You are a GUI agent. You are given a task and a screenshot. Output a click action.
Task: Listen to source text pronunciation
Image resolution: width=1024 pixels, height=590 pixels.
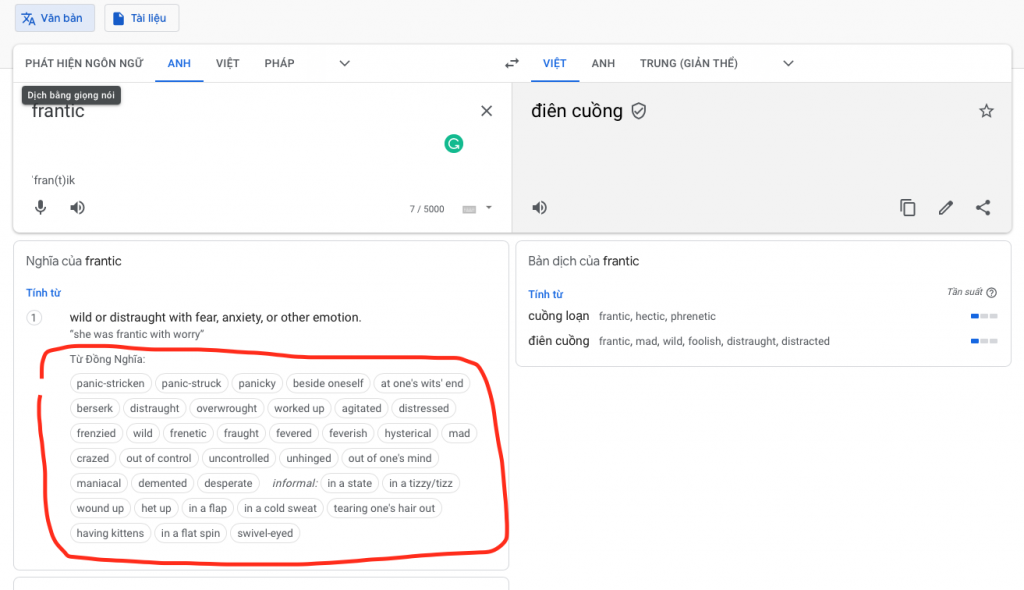[77, 208]
